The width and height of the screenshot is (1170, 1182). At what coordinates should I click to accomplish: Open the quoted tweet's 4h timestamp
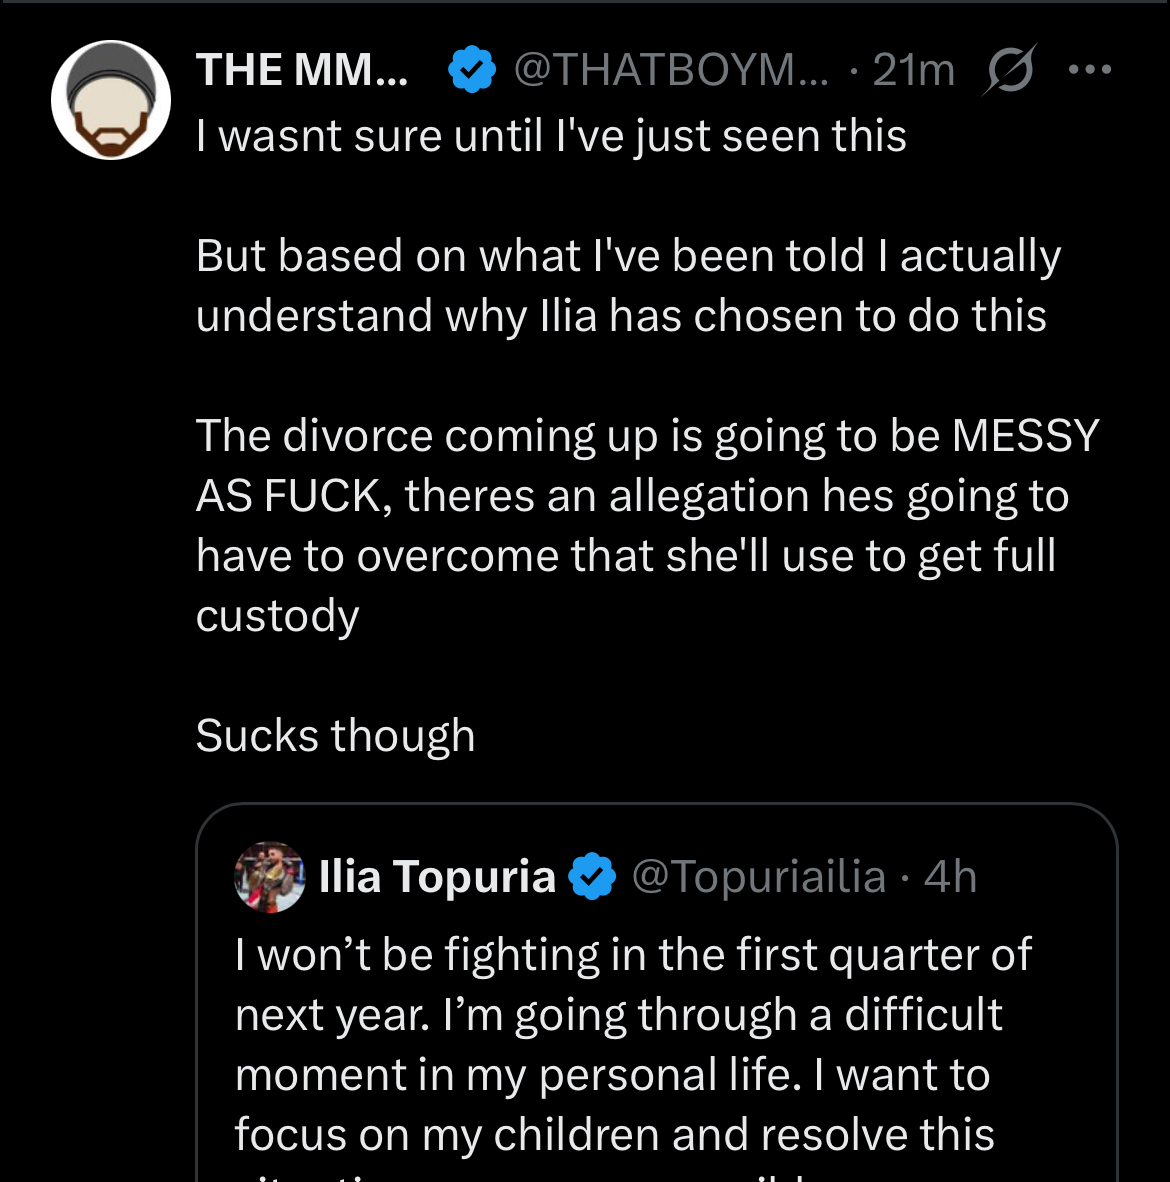pyautogui.click(x=950, y=877)
